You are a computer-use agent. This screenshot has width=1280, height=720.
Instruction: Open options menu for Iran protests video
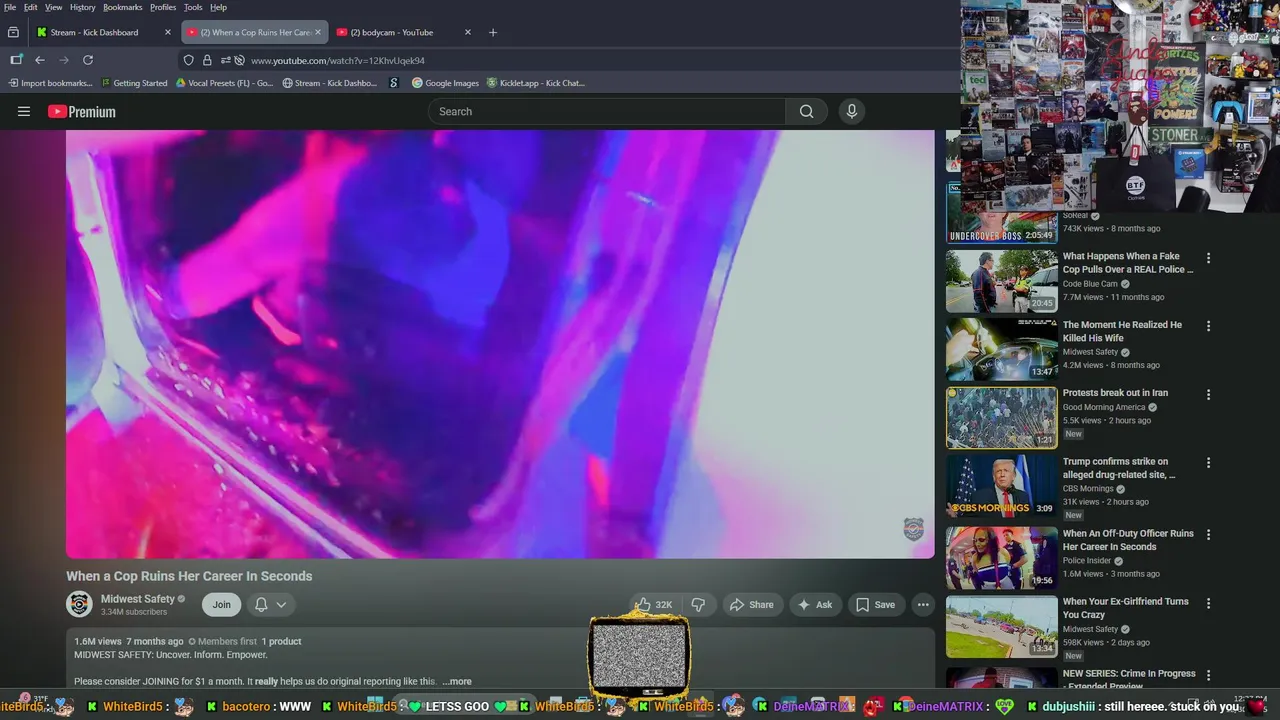[1208, 395]
